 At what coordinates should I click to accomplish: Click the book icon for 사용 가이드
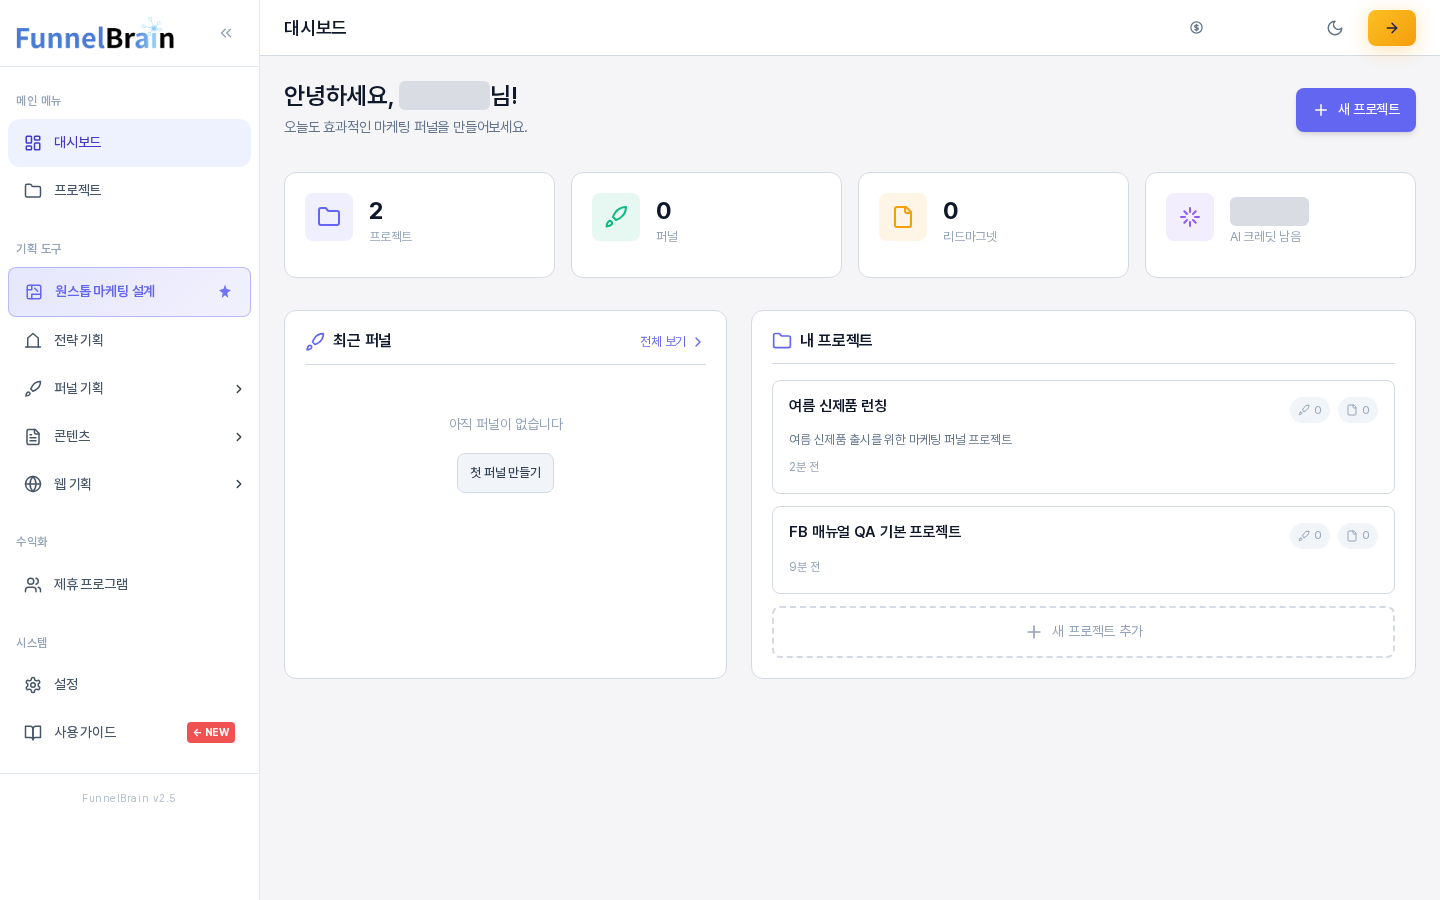point(33,733)
